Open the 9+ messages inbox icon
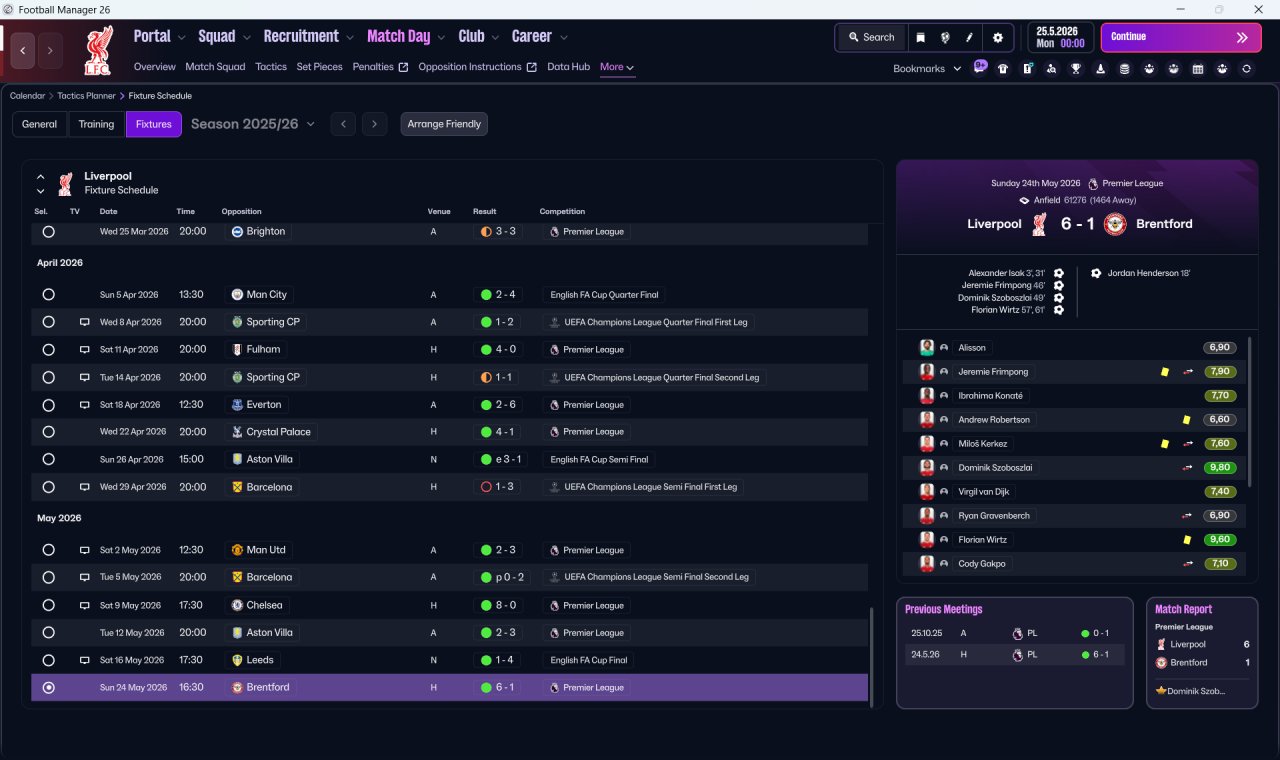 click(980, 67)
